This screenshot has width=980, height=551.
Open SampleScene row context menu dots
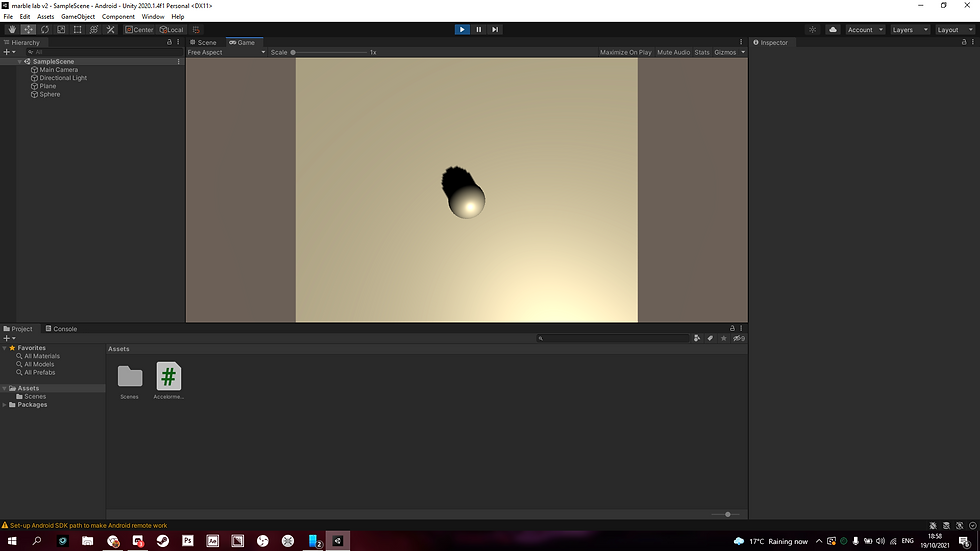click(179, 61)
